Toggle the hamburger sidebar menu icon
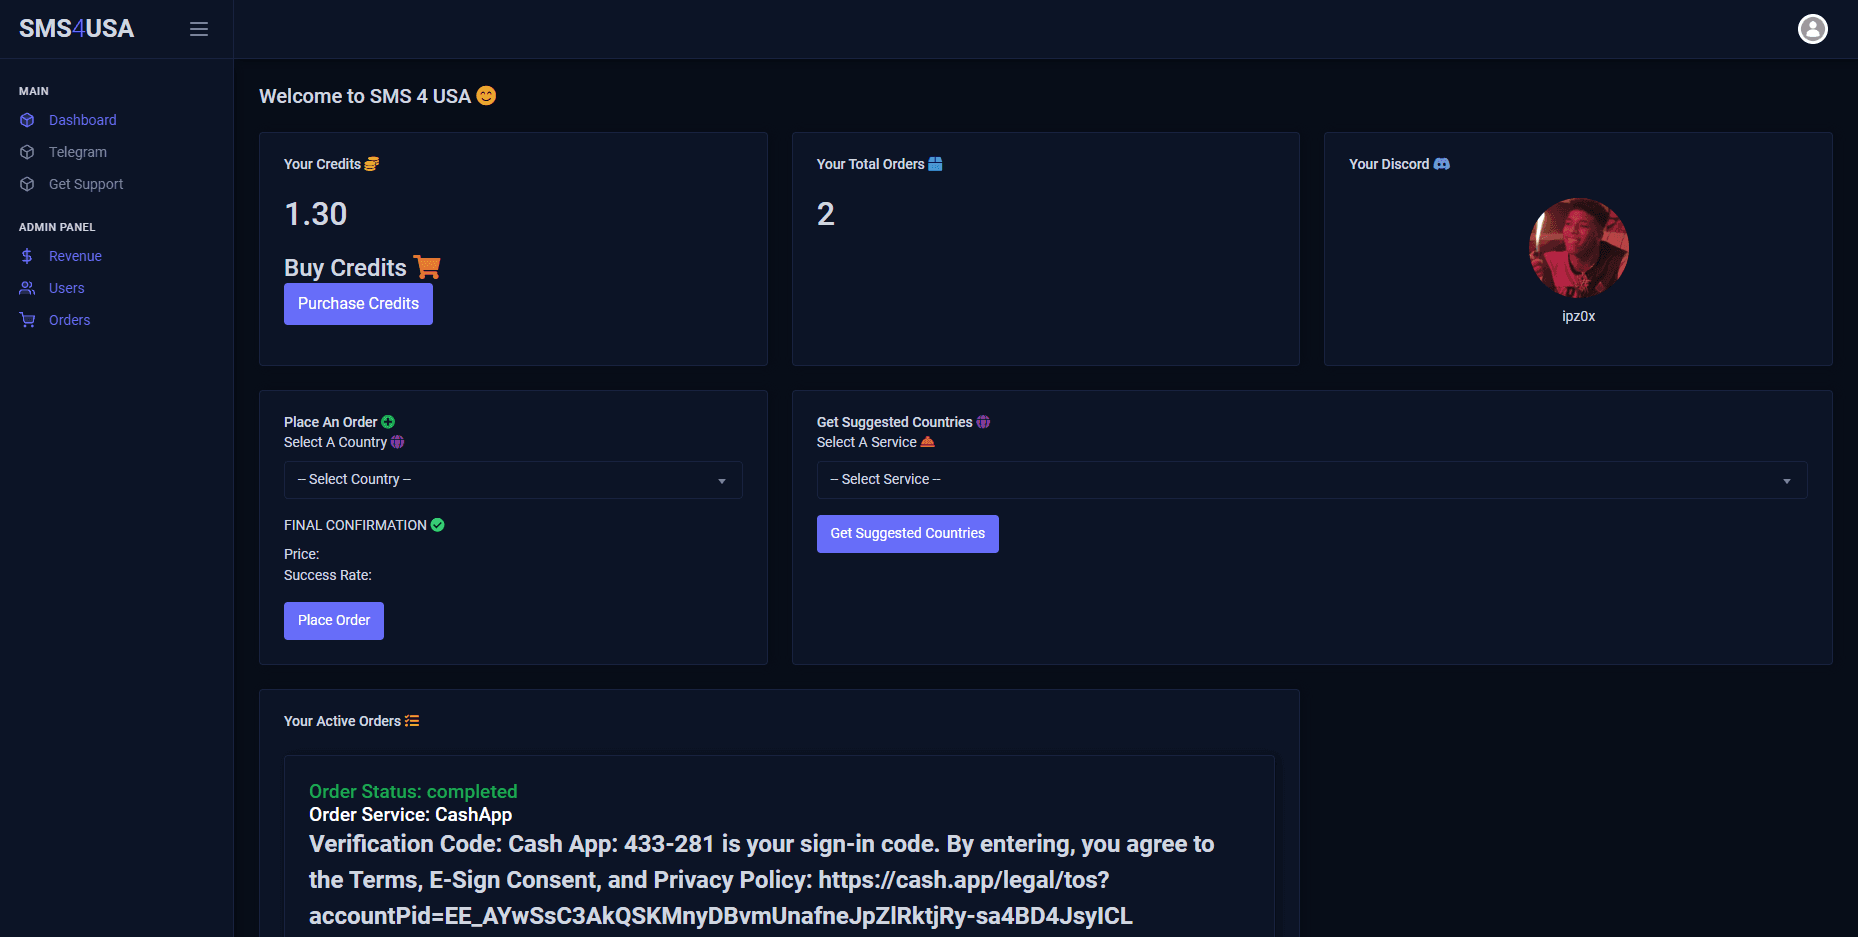The image size is (1859, 937). [199, 29]
